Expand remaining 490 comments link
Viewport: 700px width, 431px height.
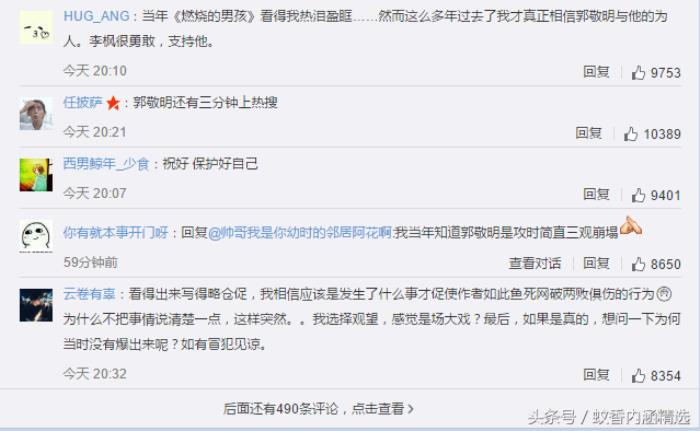tap(318, 409)
